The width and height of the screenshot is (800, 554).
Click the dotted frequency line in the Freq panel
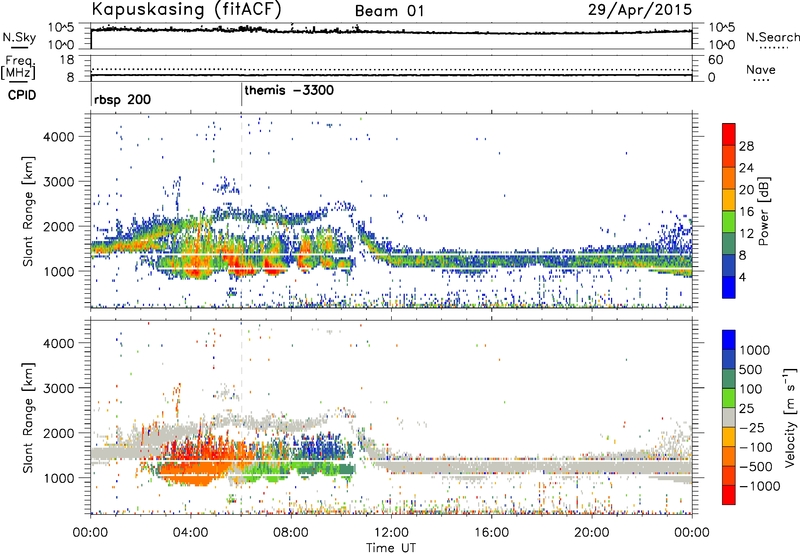[391, 69]
